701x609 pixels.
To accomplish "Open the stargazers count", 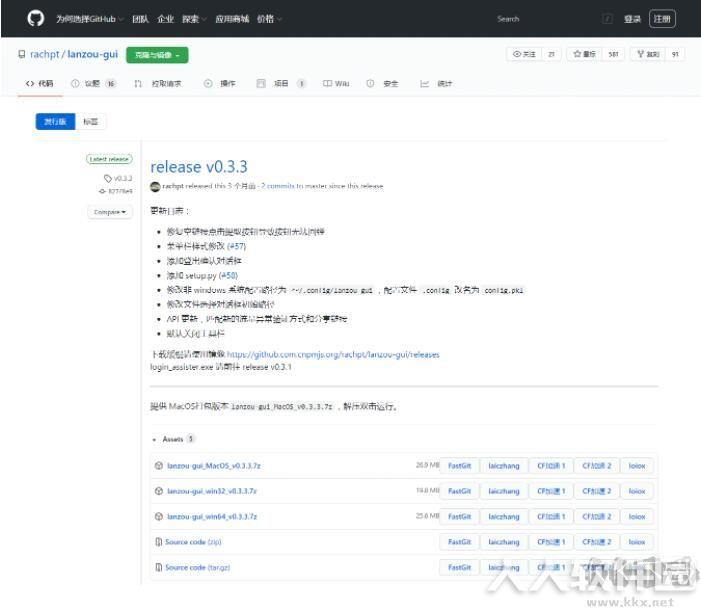I will pos(613,54).
